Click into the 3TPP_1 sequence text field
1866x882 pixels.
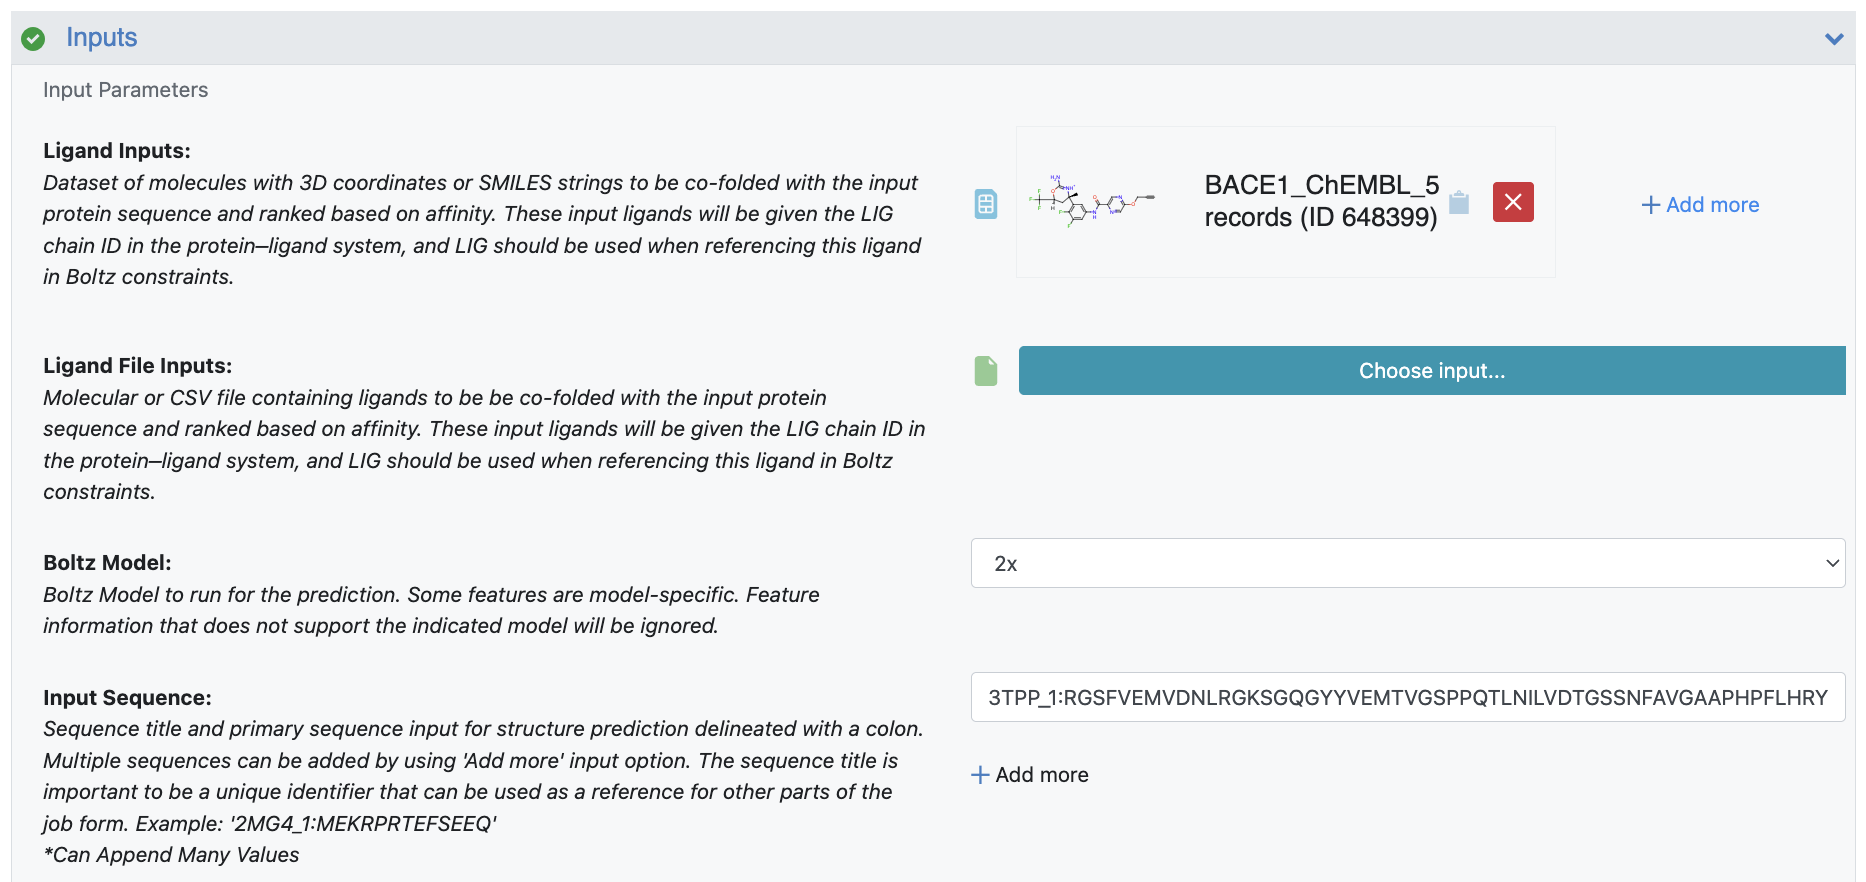pyautogui.click(x=1407, y=698)
